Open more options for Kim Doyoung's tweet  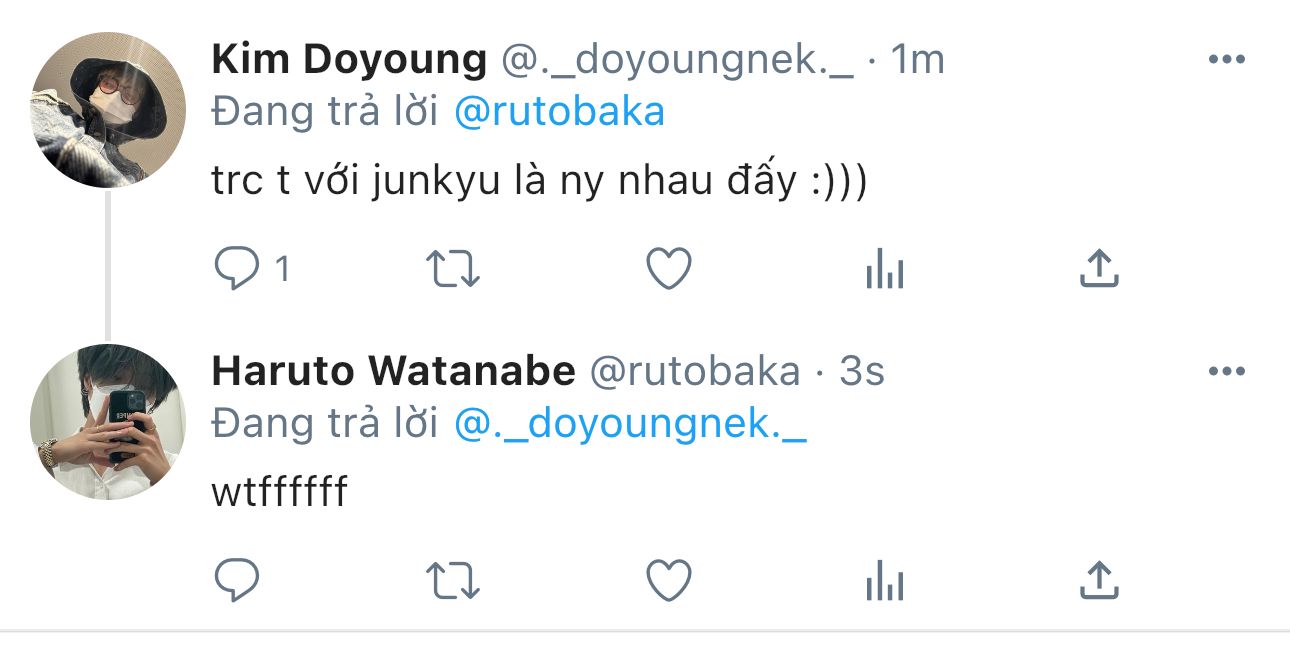click(1226, 60)
